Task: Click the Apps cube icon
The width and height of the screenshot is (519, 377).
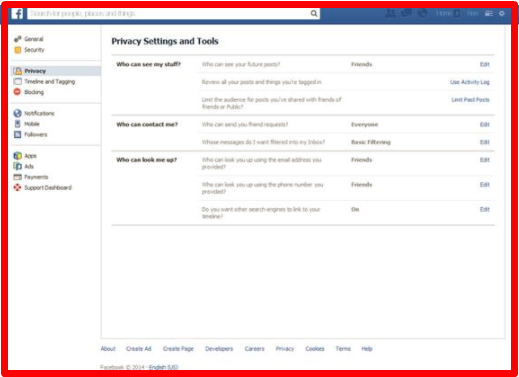Action: click(x=18, y=156)
